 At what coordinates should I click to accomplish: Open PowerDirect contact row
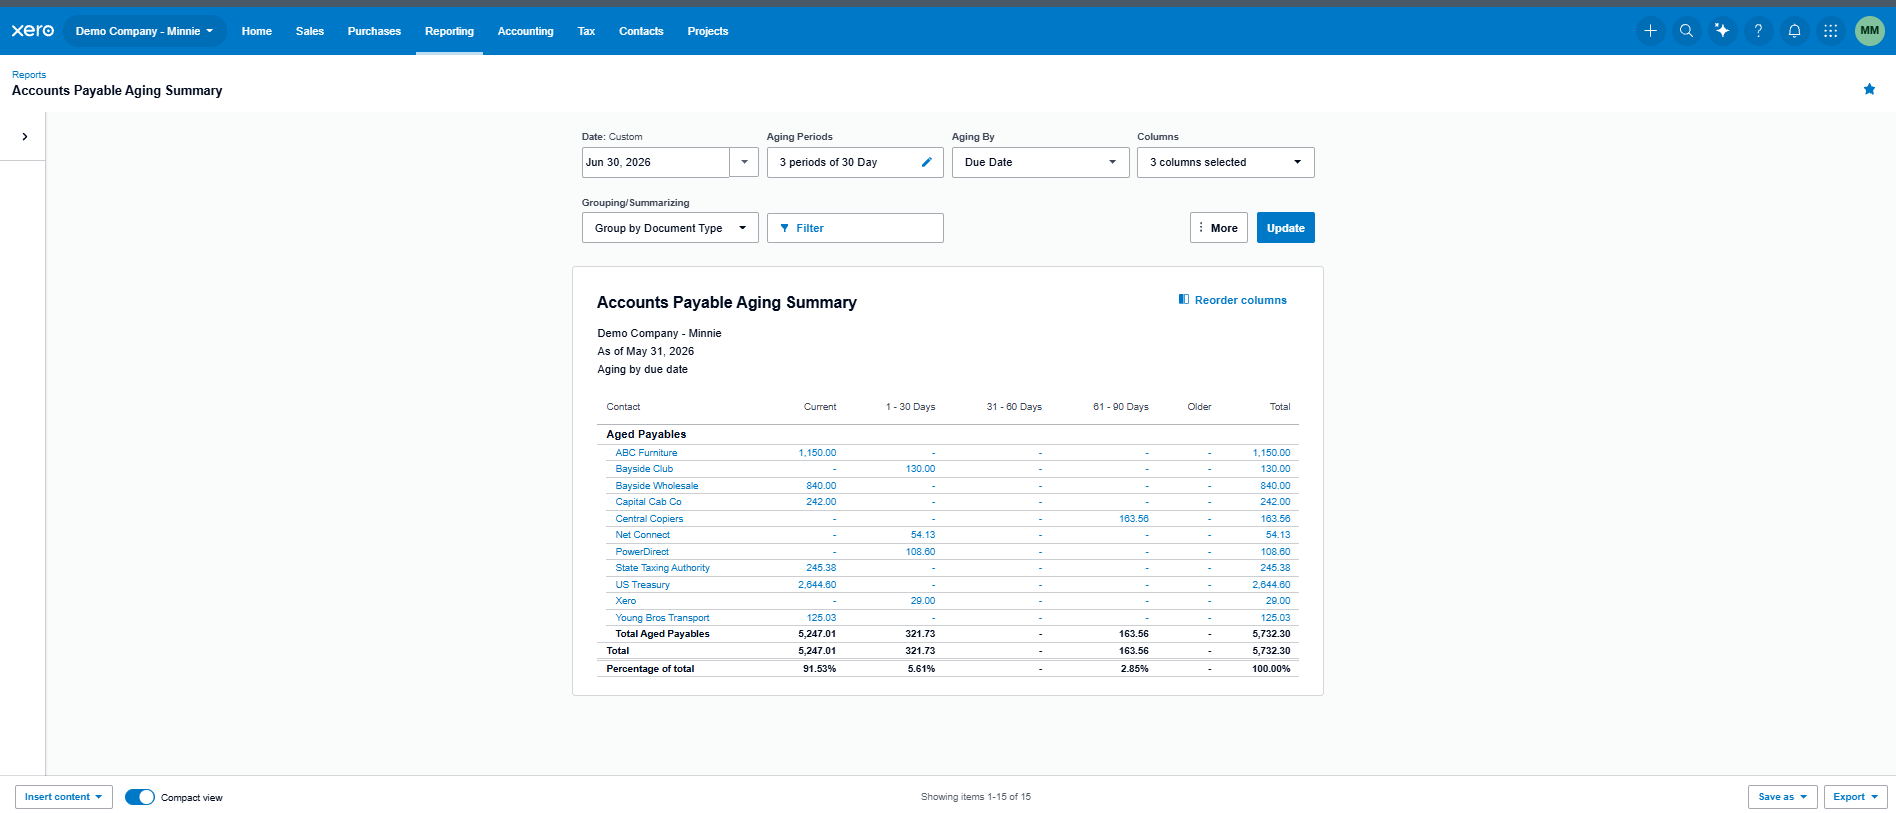click(642, 552)
